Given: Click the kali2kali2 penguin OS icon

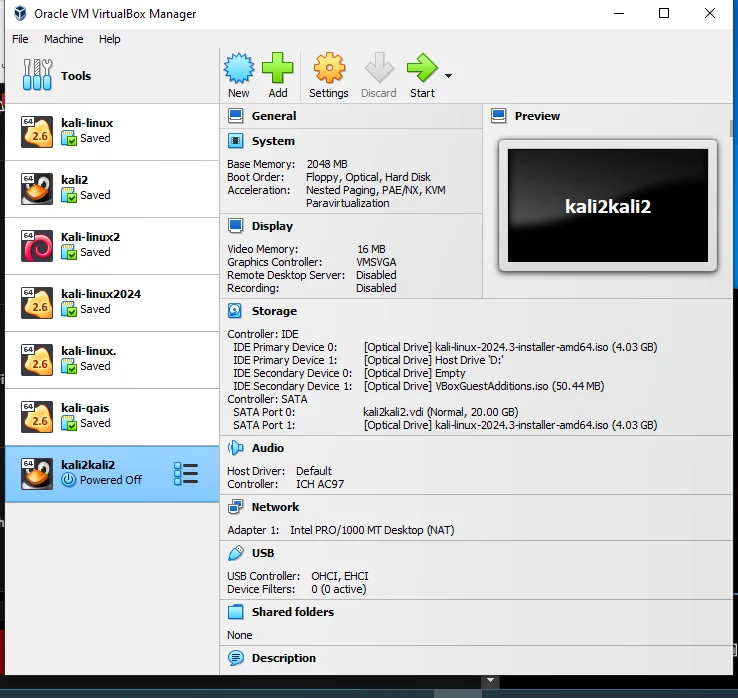Looking at the screenshot, I should click(37, 473).
